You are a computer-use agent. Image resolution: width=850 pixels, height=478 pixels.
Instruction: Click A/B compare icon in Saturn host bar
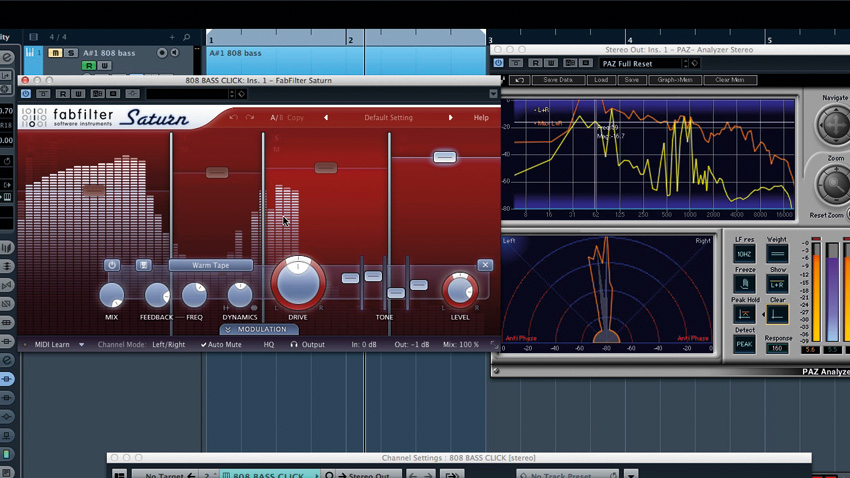(98, 94)
